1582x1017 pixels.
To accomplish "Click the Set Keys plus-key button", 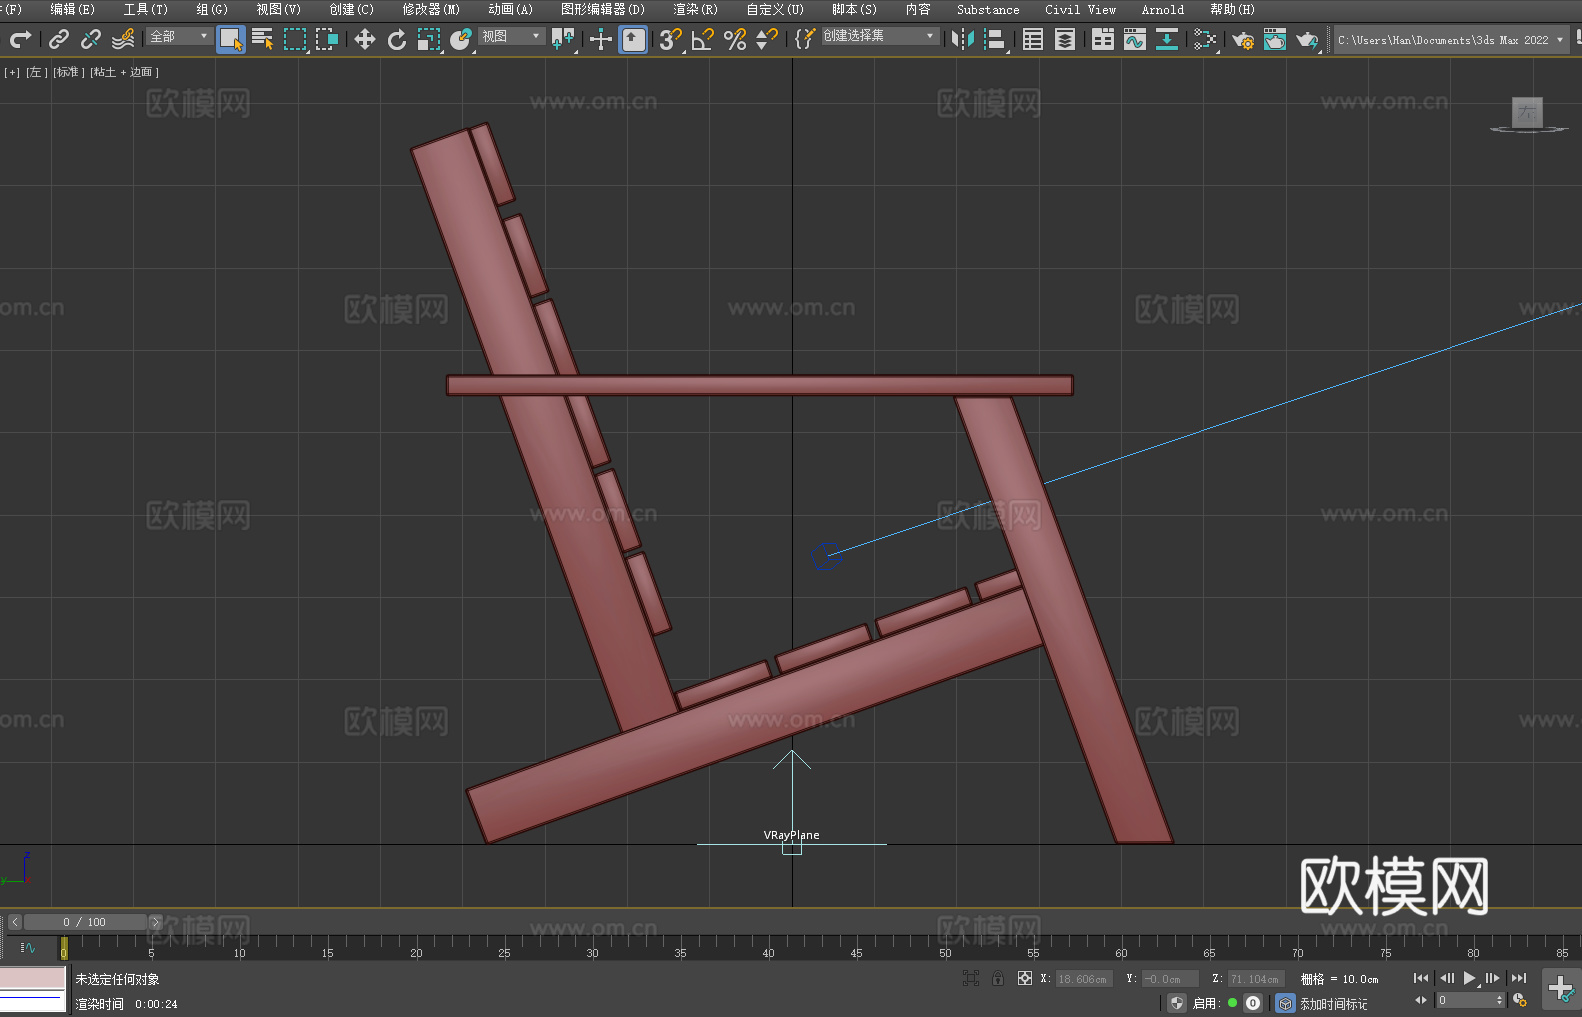I will point(1561,988).
